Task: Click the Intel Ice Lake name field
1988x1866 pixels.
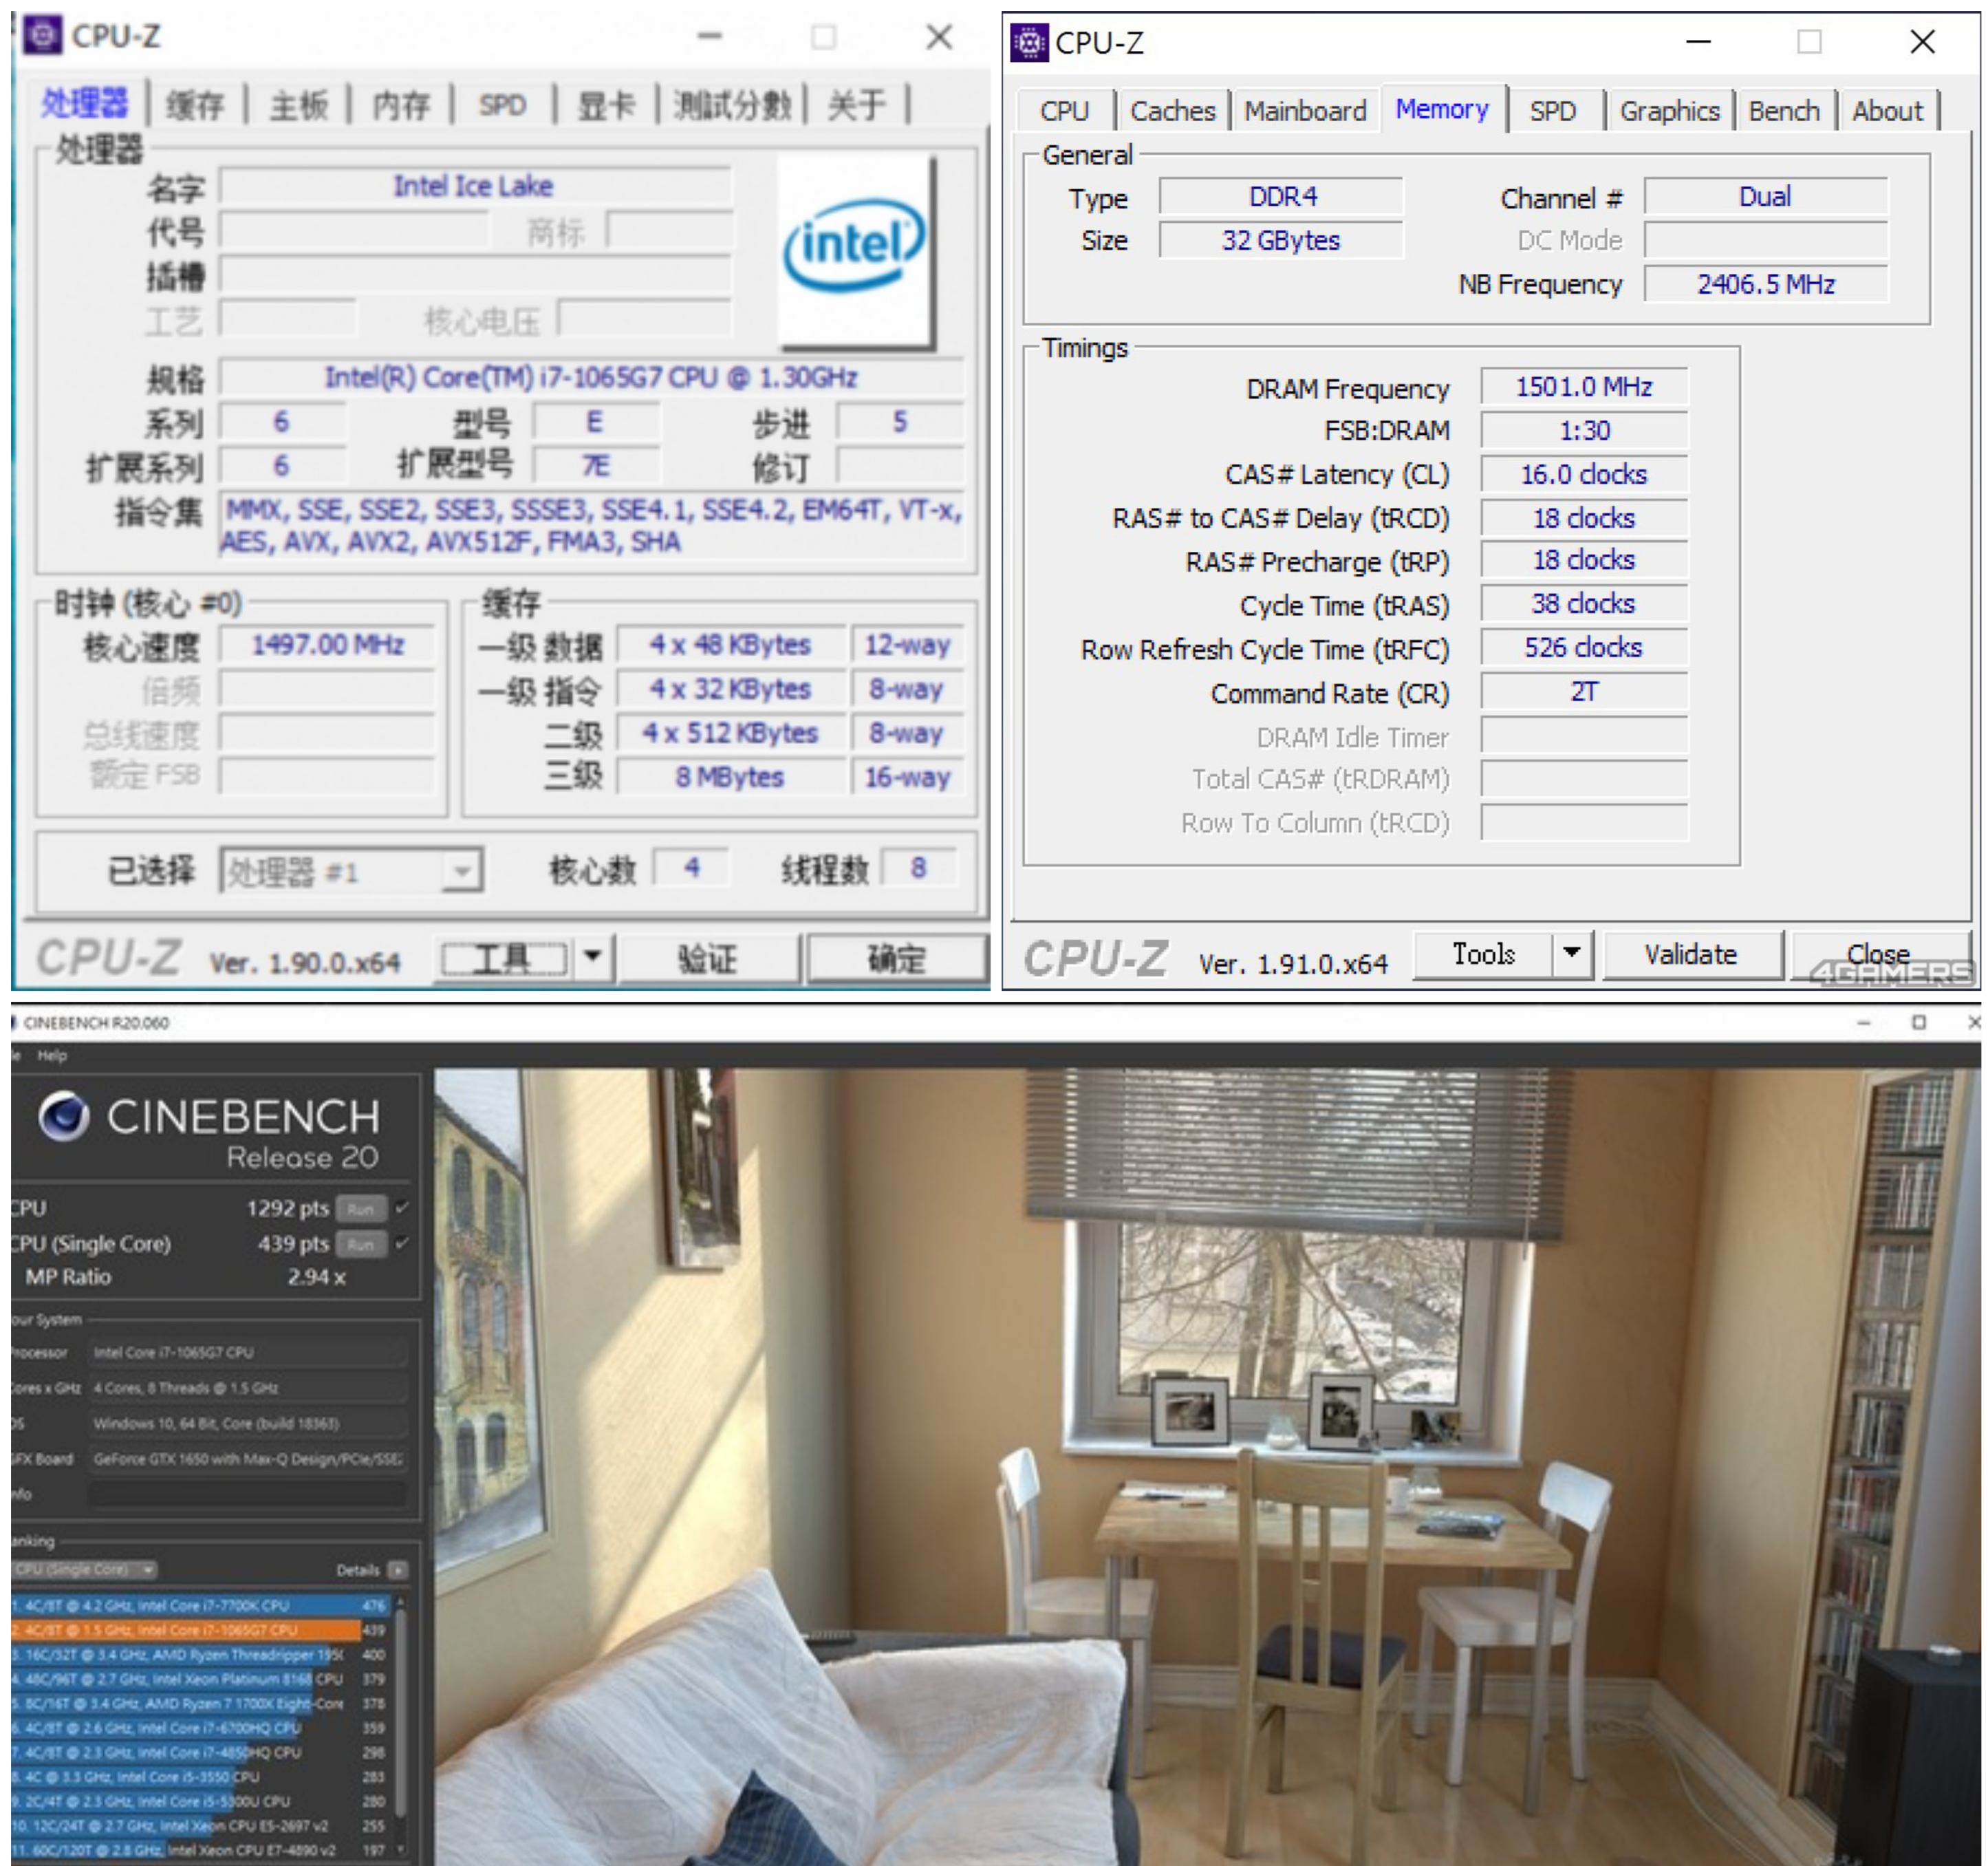Action: [x=475, y=186]
